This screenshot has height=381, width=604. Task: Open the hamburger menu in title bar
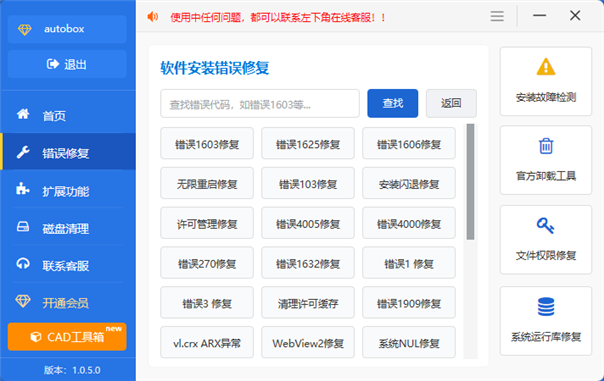(497, 16)
